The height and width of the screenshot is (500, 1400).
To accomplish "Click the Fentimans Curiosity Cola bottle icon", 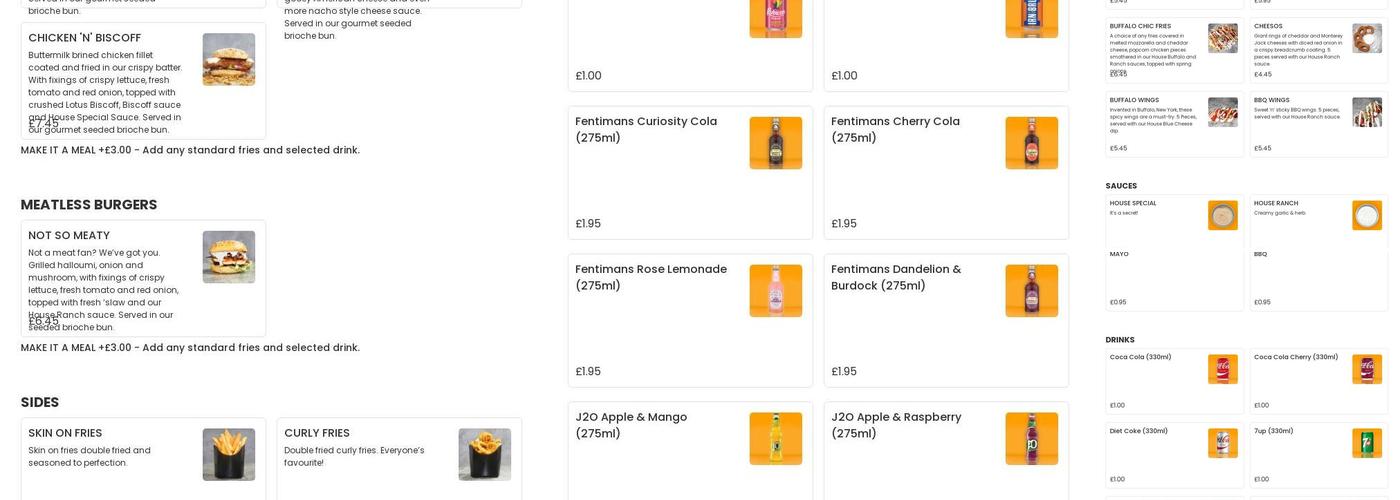I will click(x=775, y=143).
